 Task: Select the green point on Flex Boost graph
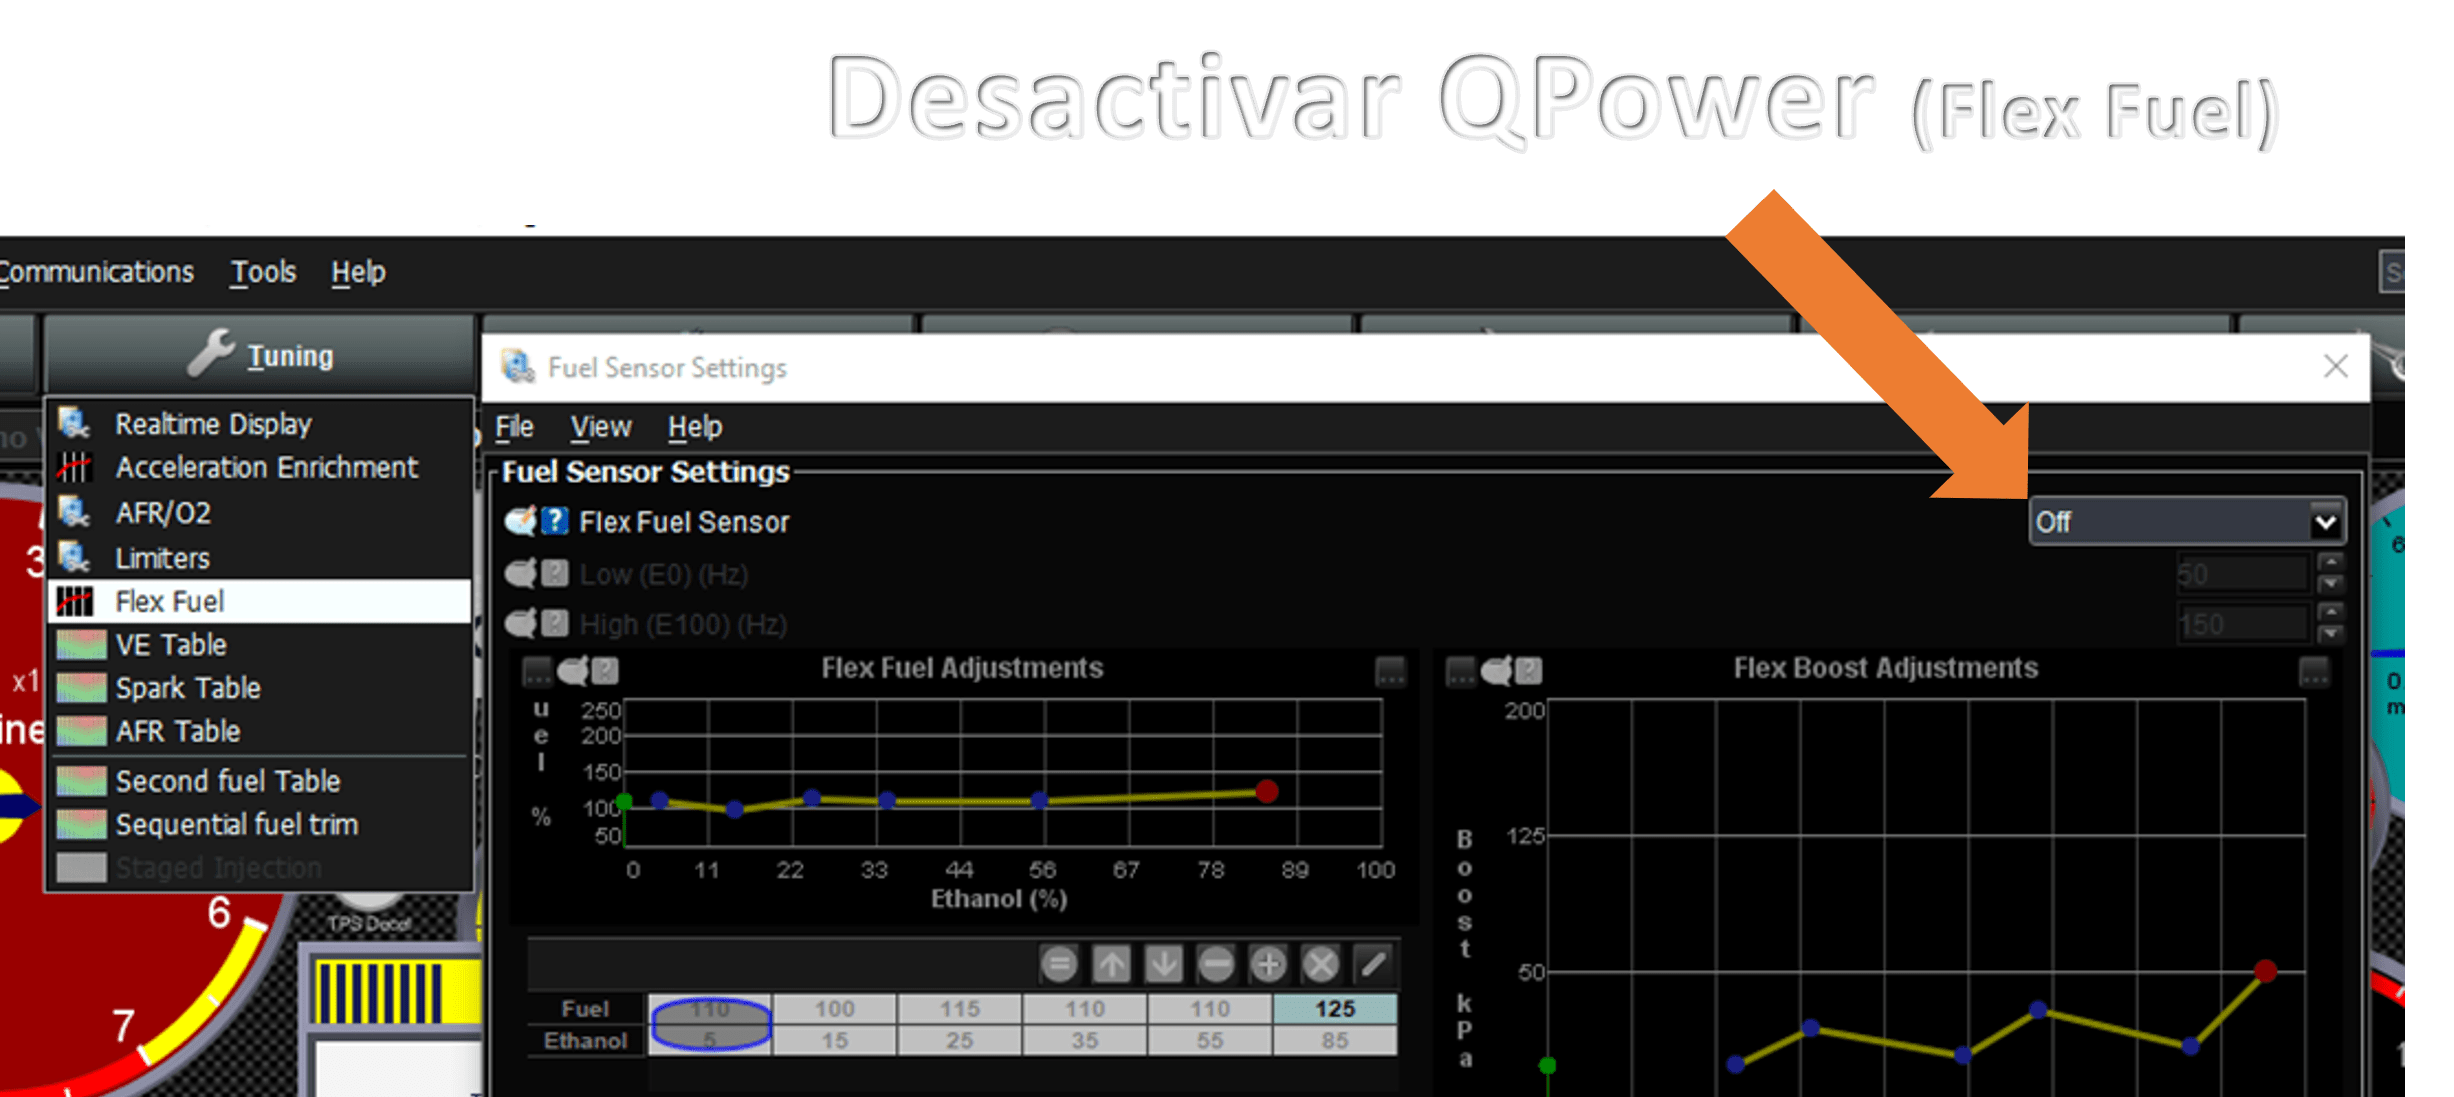point(1548,1065)
